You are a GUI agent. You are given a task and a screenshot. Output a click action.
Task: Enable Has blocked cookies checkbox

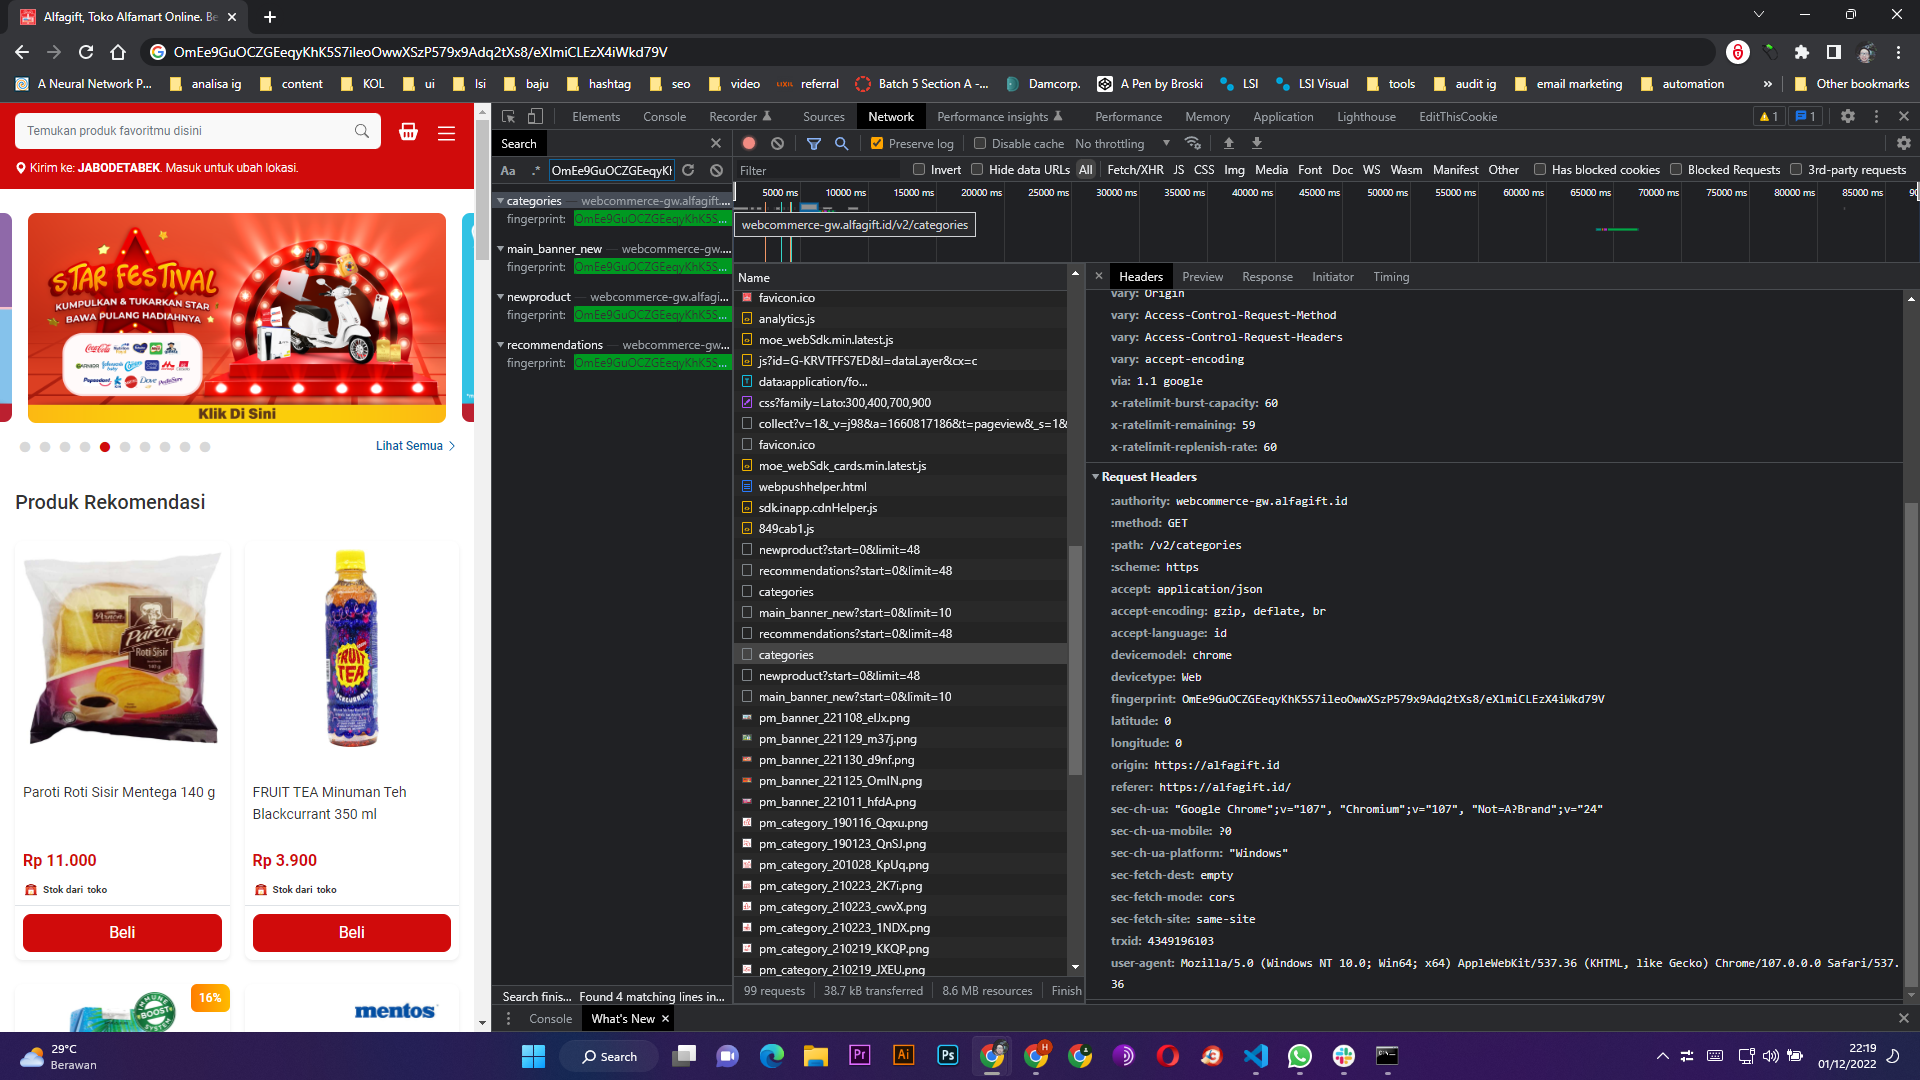click(x=1540, y=170)
